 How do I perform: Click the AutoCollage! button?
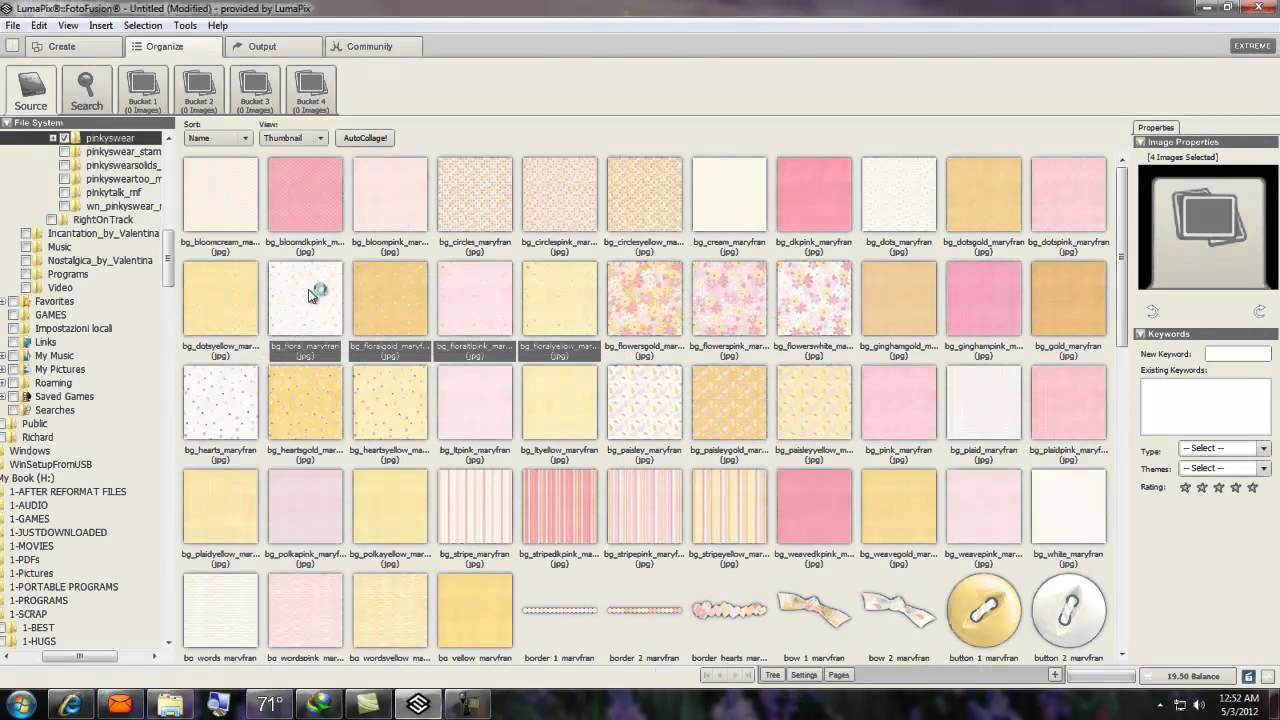(x=365, y=138)
